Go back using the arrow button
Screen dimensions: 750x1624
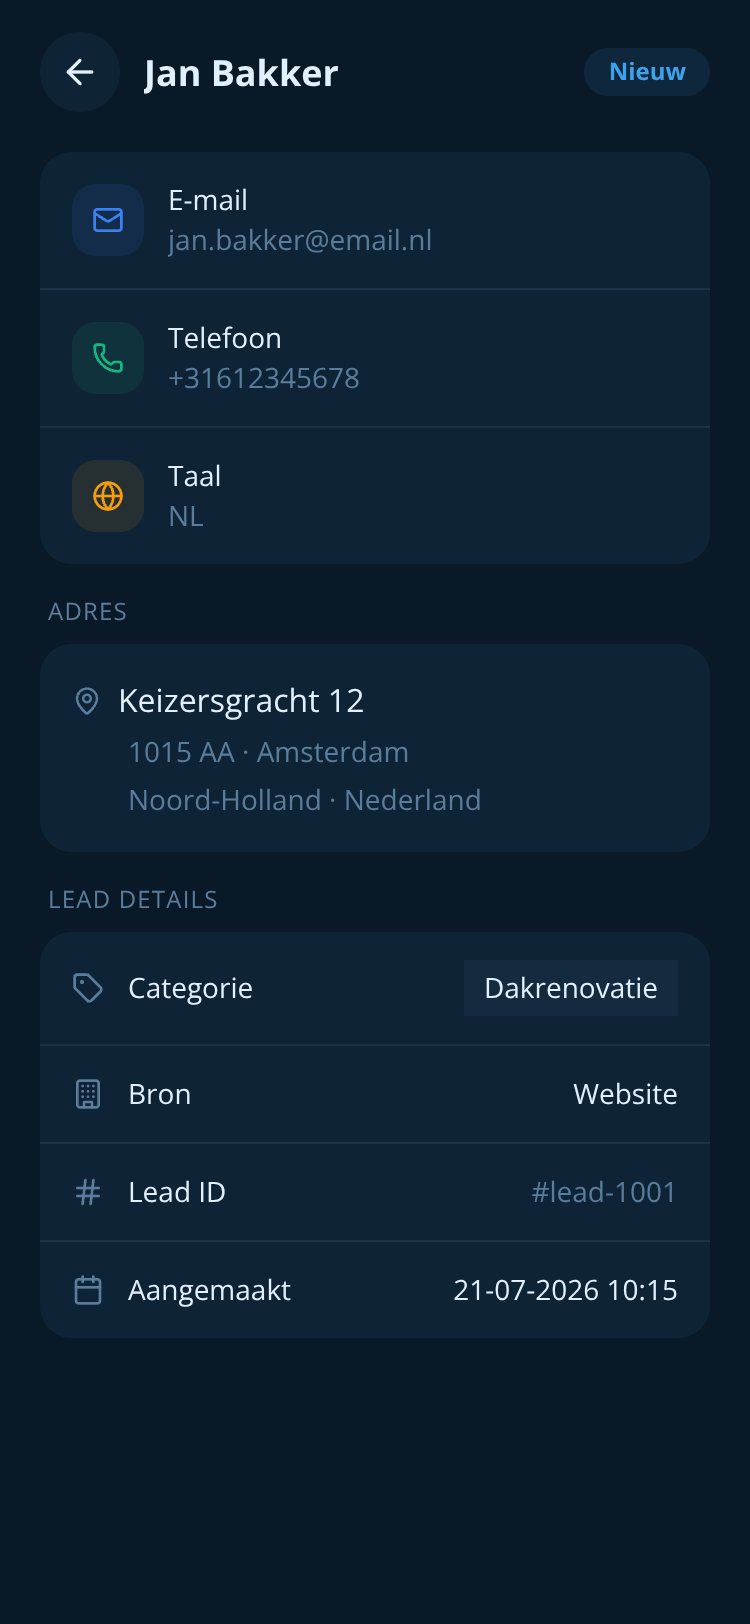pos(80,72)
